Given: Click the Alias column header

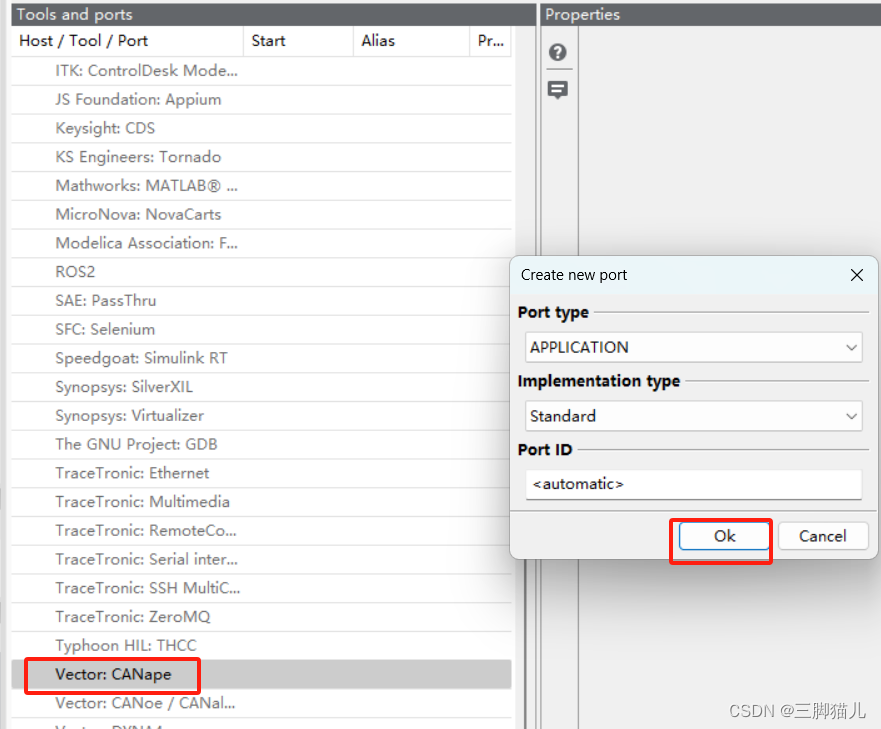Looking at the screenshot, I should point(411,41).
